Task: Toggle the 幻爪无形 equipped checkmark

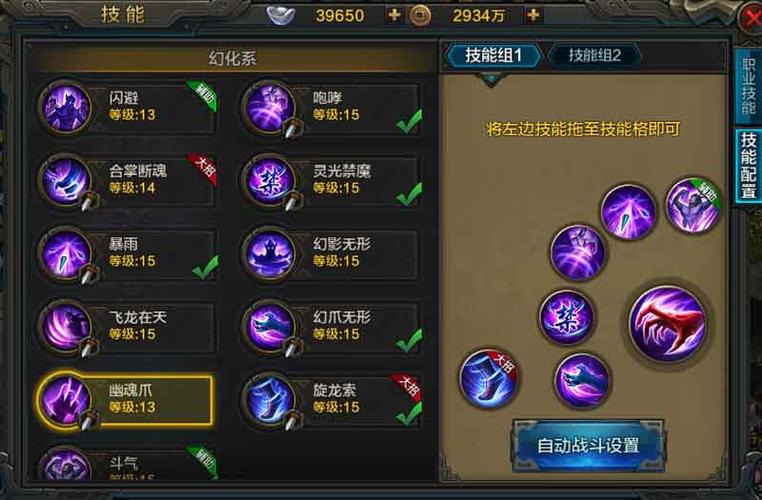Action: point(409,340)
